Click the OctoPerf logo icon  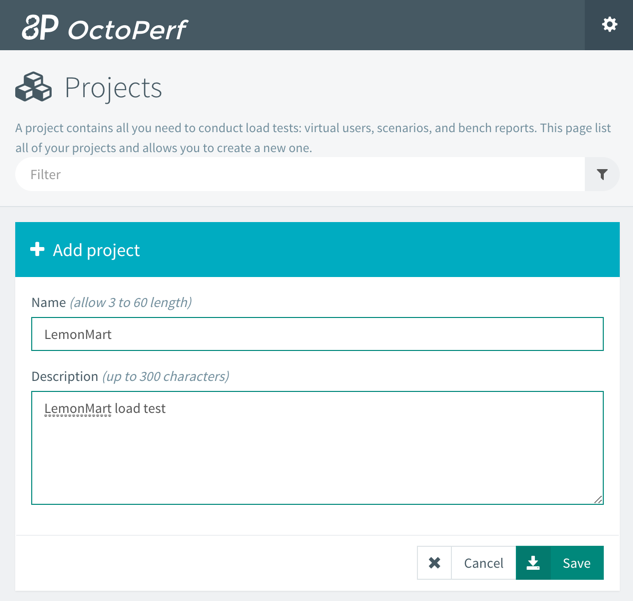[40, 27]
